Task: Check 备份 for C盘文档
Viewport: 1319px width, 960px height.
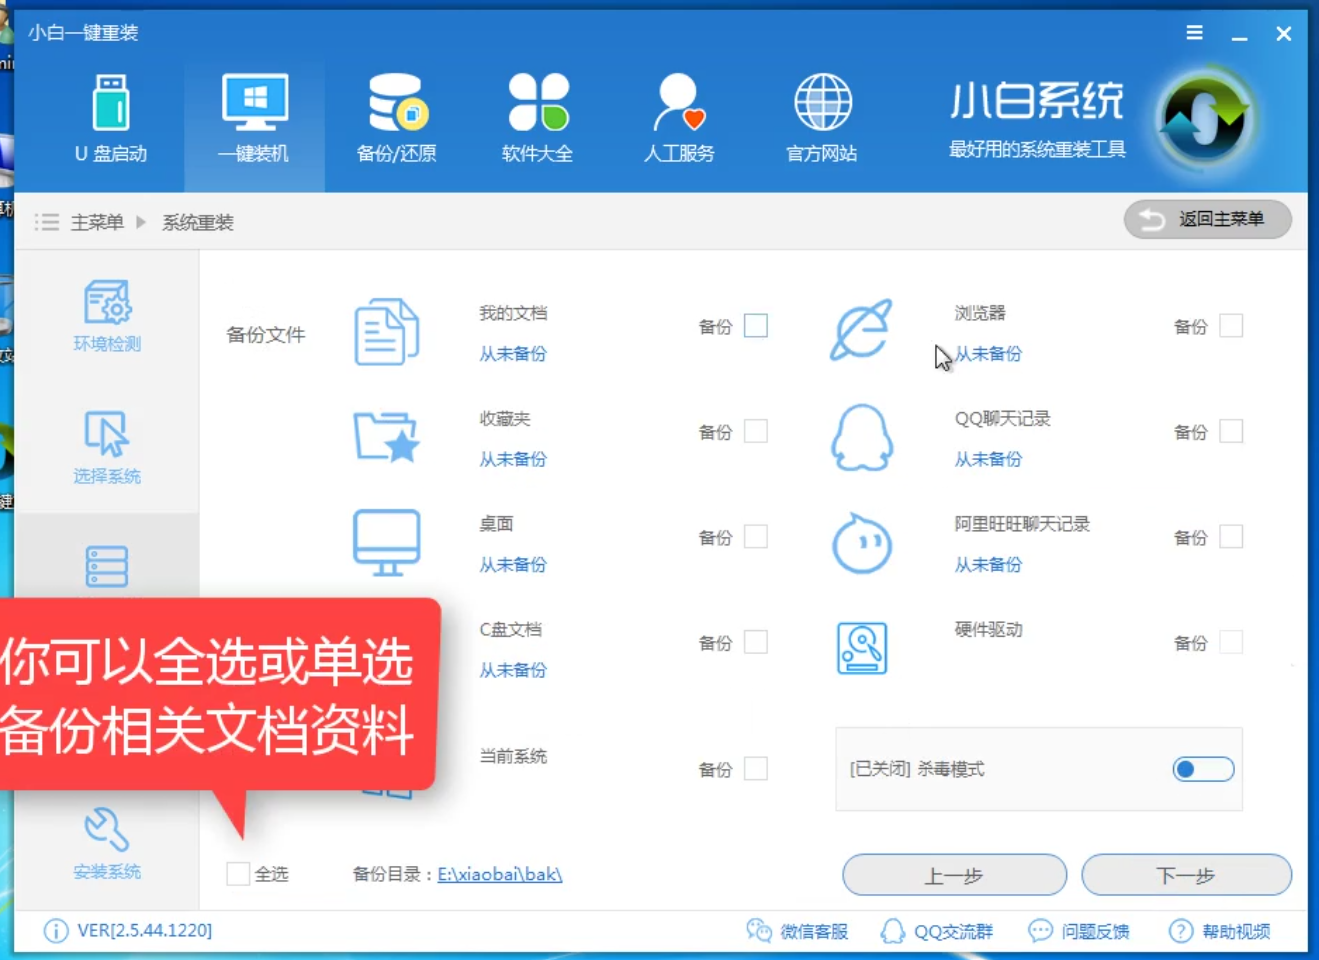Action: pos(756,642)
